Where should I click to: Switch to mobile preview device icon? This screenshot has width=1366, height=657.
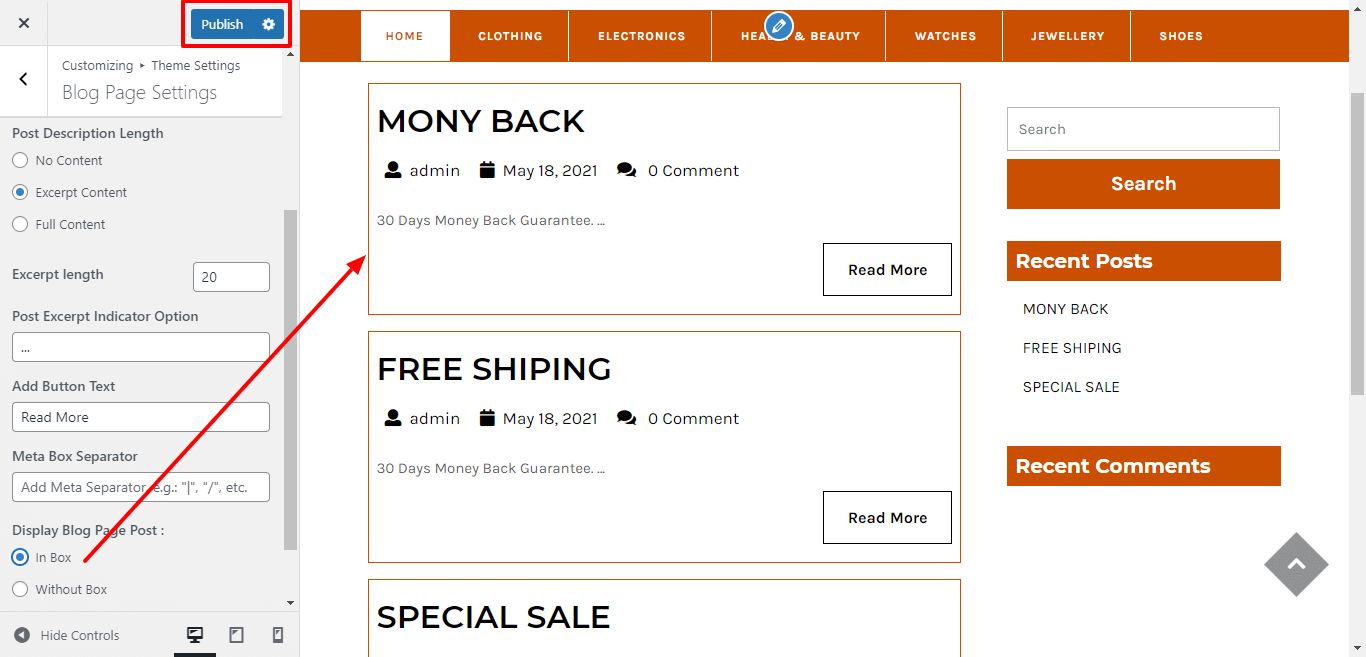click(278, 635)
